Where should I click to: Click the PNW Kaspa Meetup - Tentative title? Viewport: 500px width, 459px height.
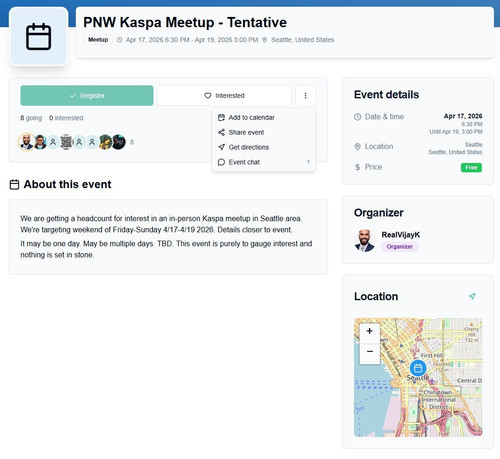click(x=185, y=22)
